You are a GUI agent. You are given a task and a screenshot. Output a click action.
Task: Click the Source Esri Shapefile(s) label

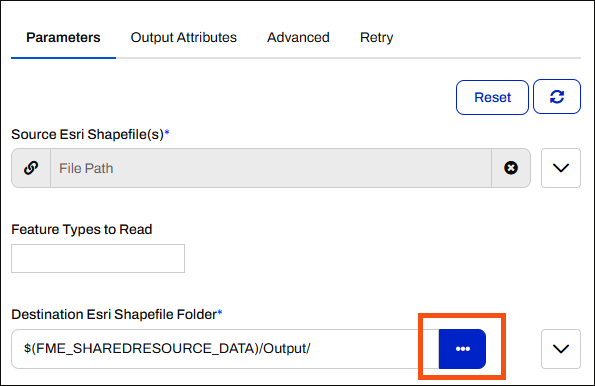pos(88,134)
